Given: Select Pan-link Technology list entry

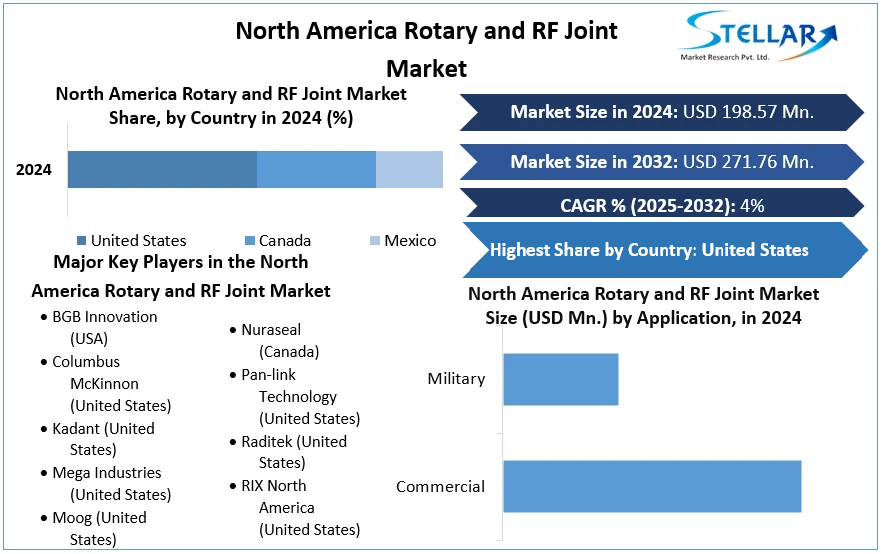Looking at the screenshot, I should pyautogui.click(x=295, y=397).
